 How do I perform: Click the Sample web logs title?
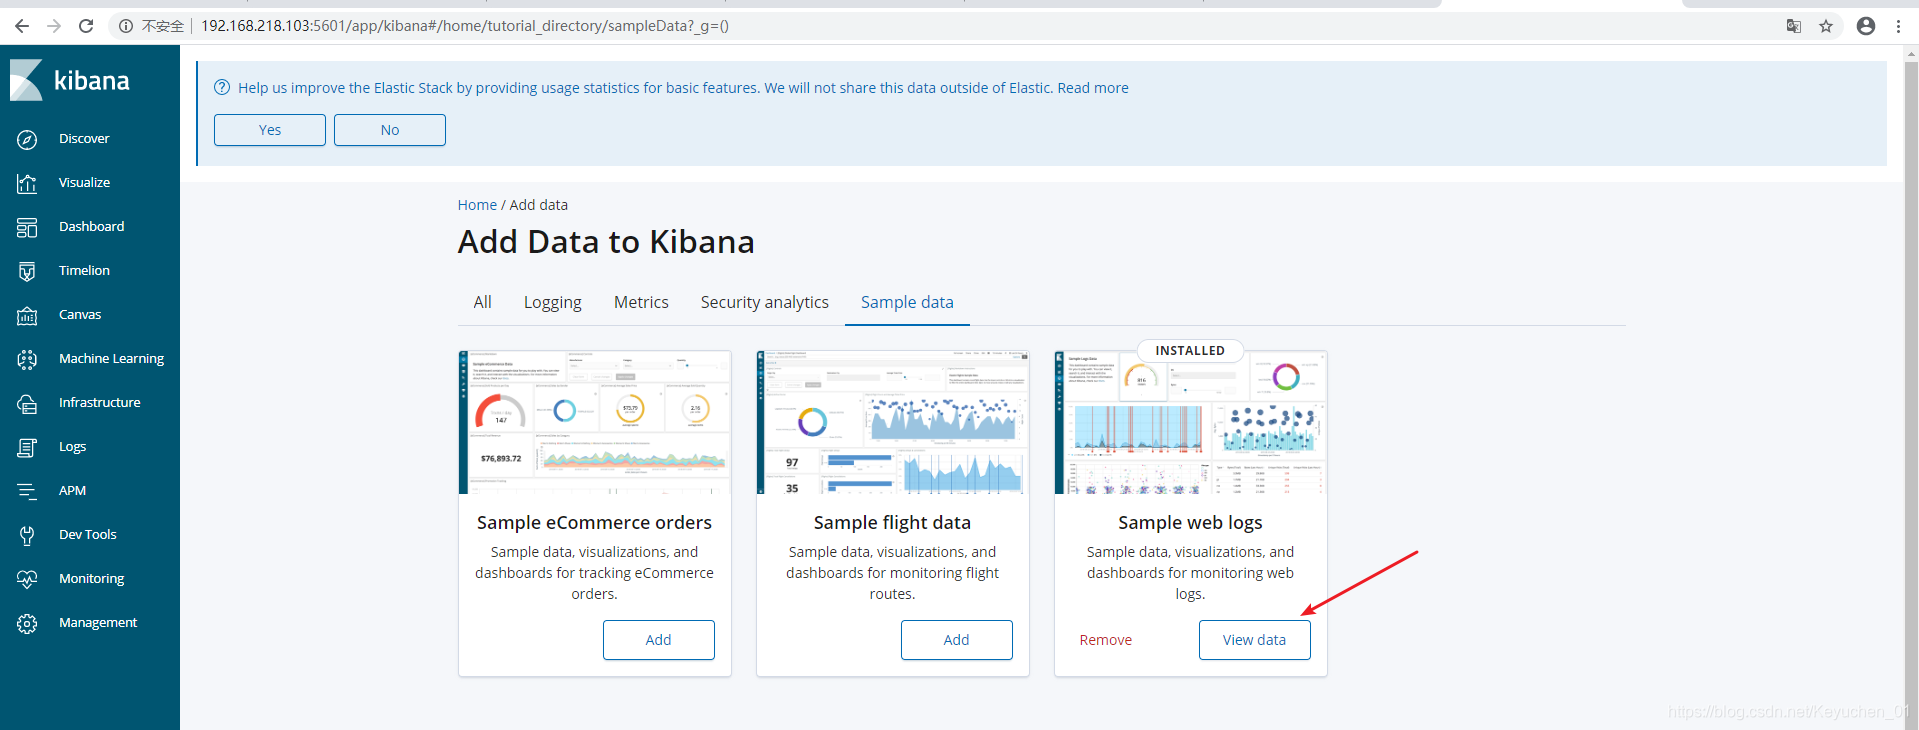1191,523
